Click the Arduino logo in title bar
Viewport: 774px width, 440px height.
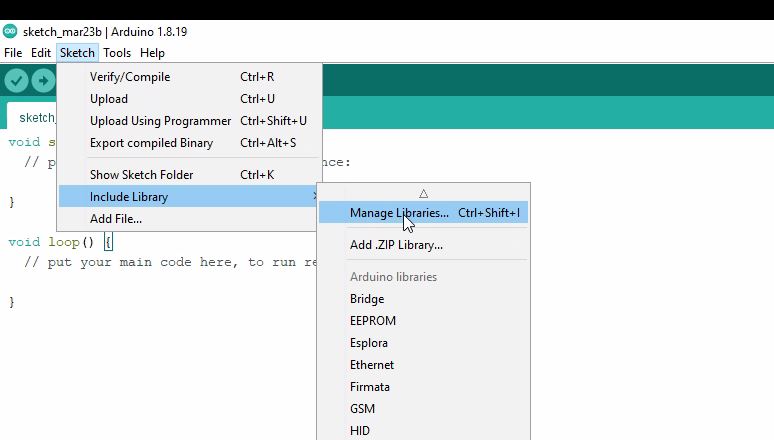click(x=10, y=32)
